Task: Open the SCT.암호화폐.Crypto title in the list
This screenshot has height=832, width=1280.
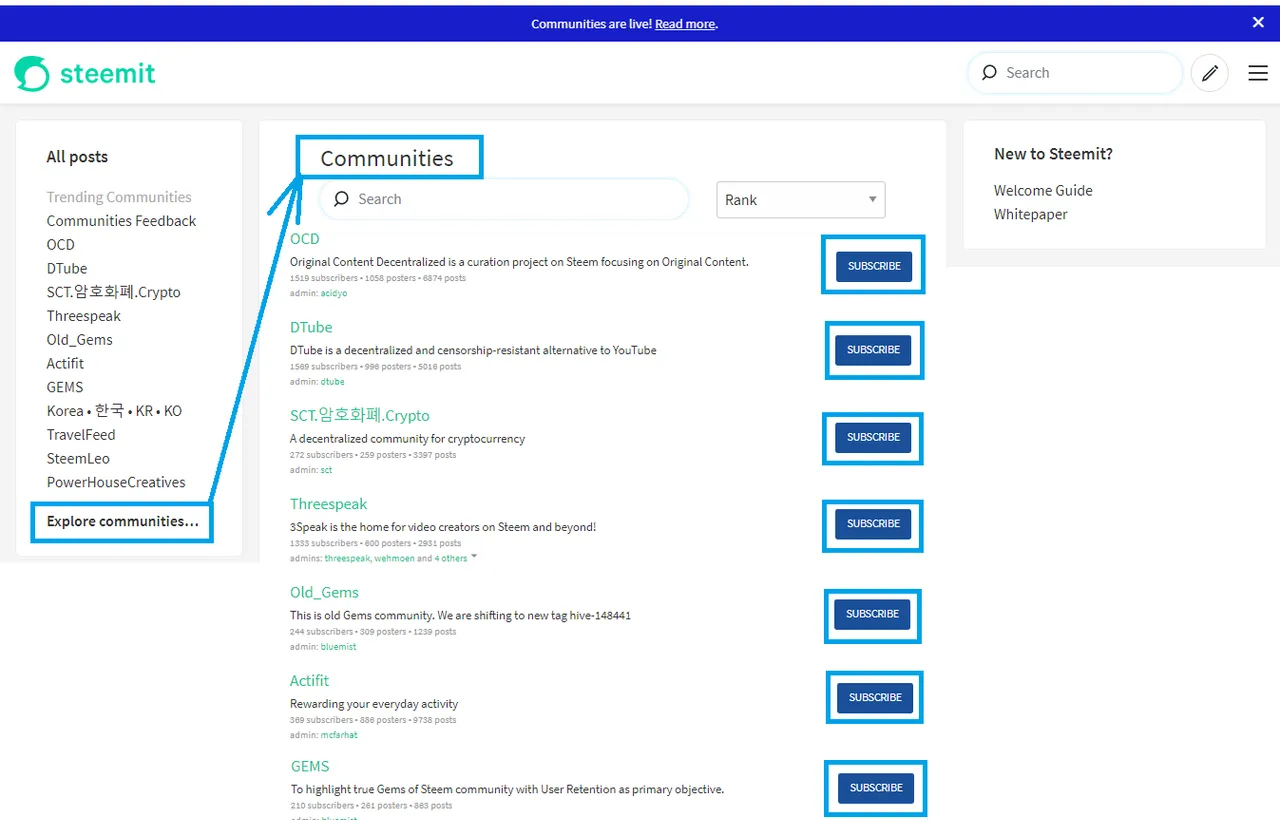Action: [360, 415]
